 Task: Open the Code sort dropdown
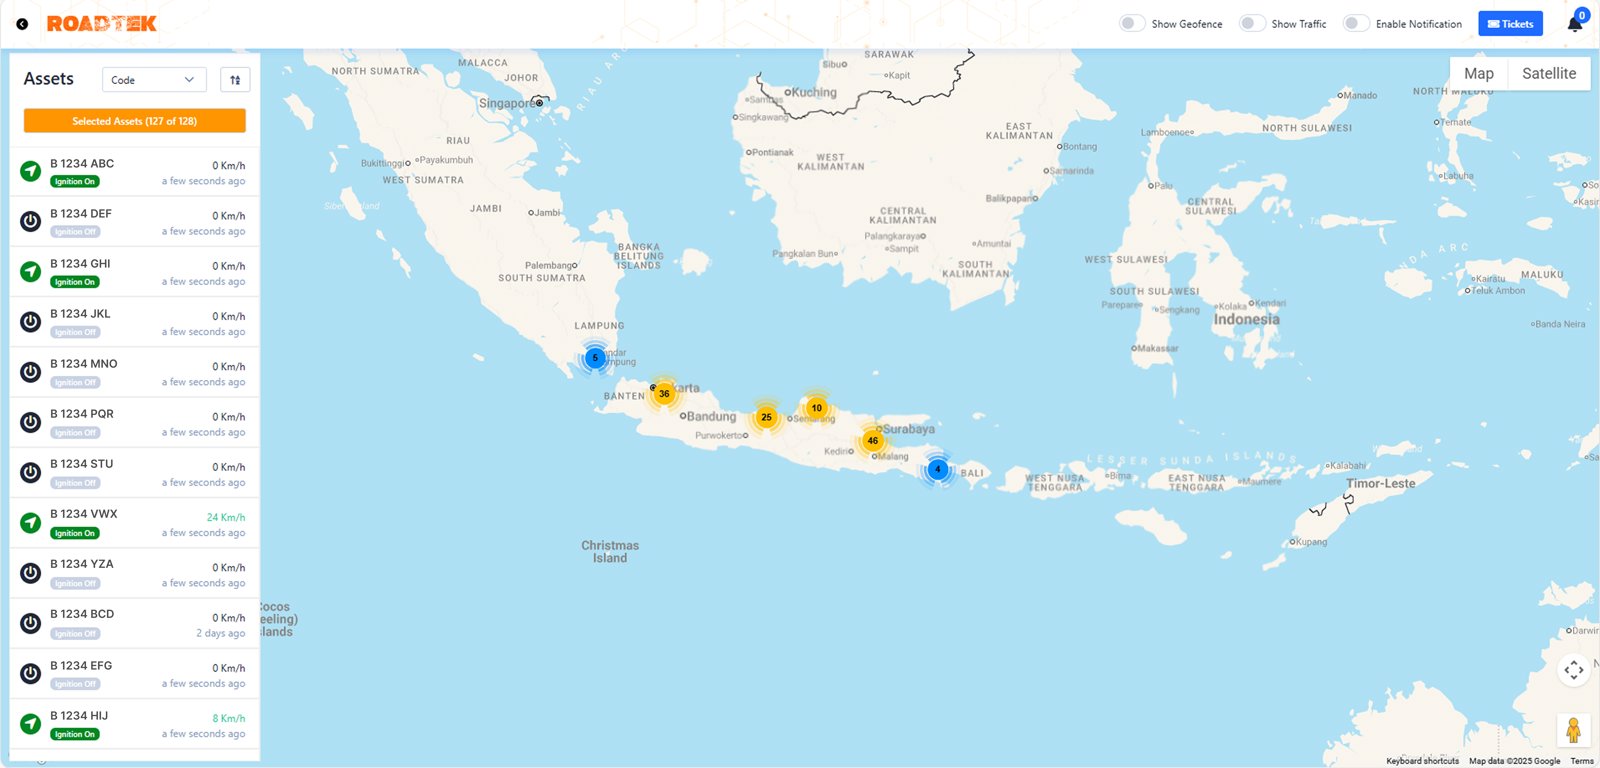pos(154,80)
